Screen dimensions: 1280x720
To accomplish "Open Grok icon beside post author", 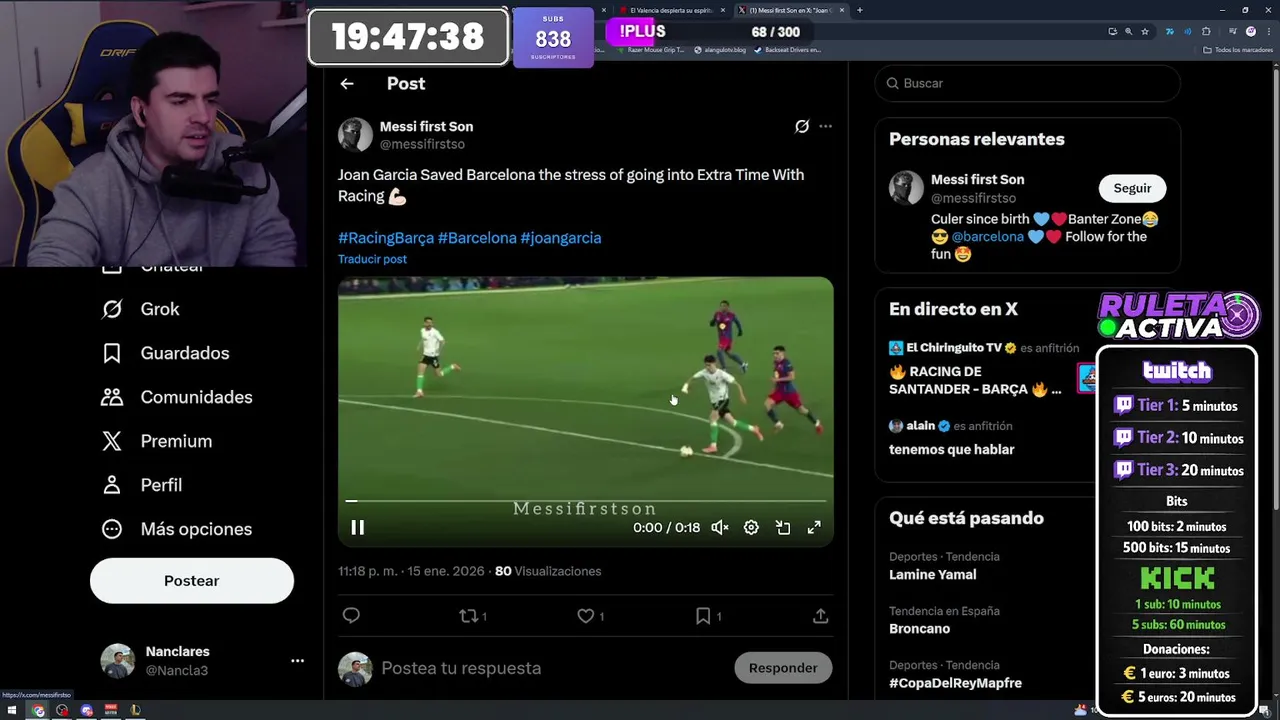I will tap(801, 126).
